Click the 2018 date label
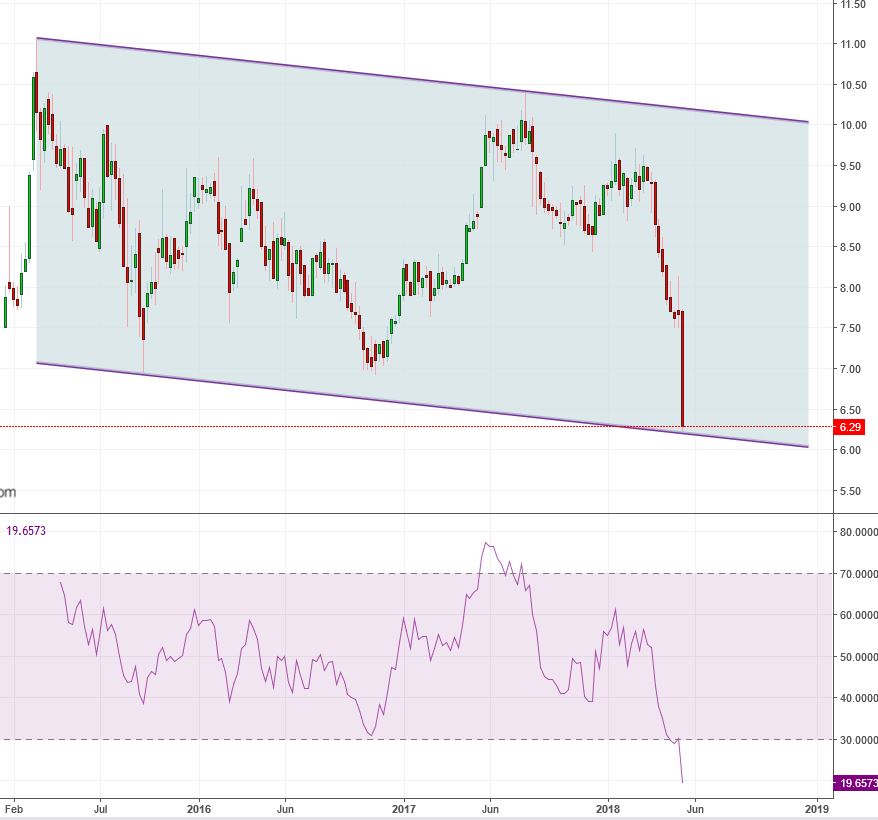 pos(608,809)
